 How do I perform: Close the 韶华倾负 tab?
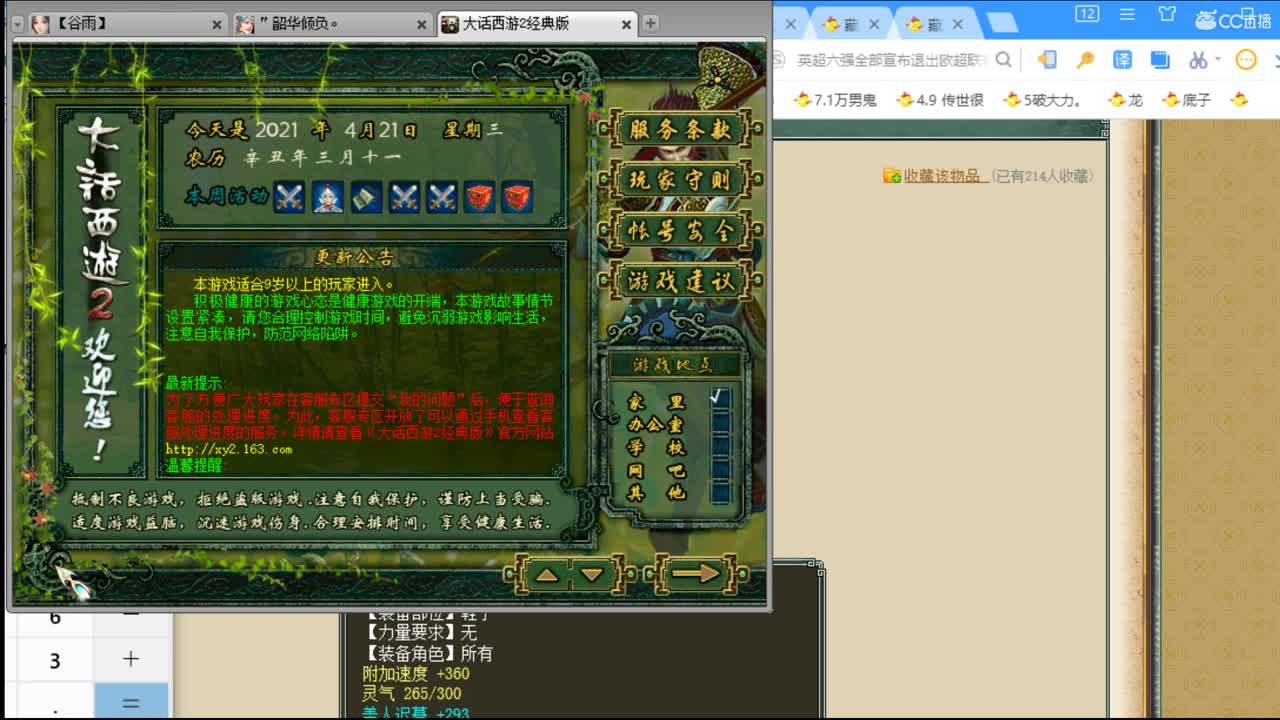coord(421,24)
